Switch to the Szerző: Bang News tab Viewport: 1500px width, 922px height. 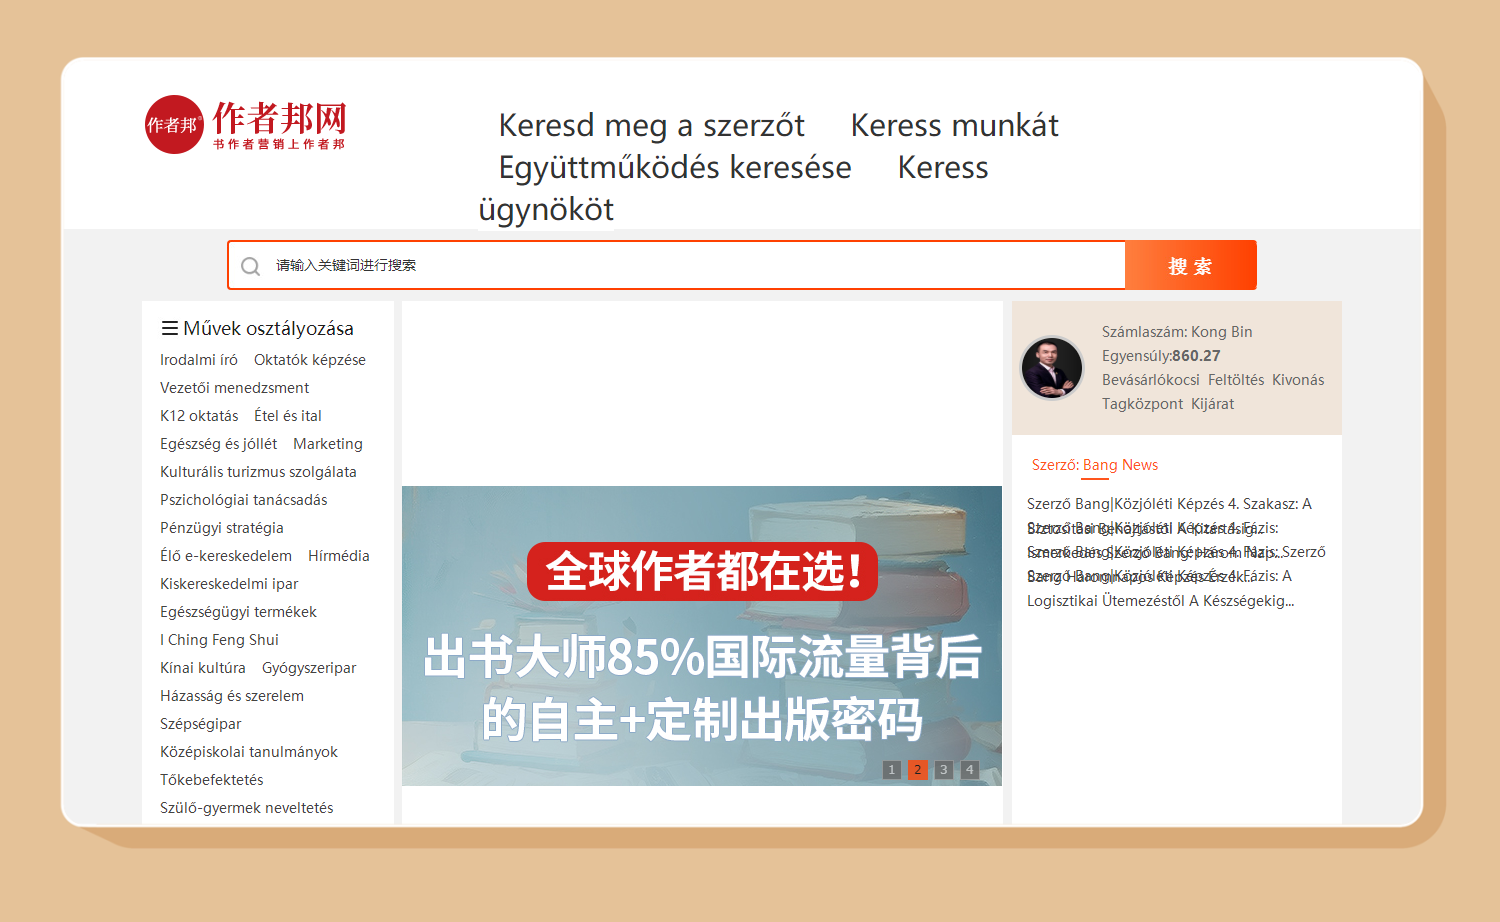point(1094,465)
